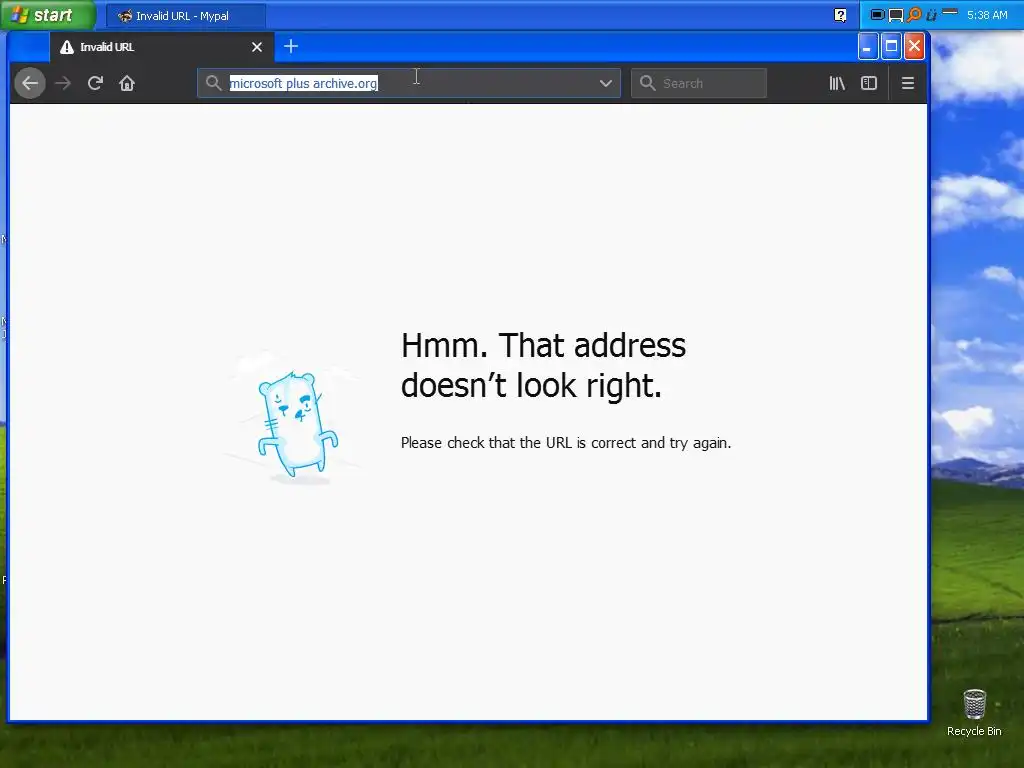
Task: Click the system tray clock showing 5:38 AM
Action: 987,15
